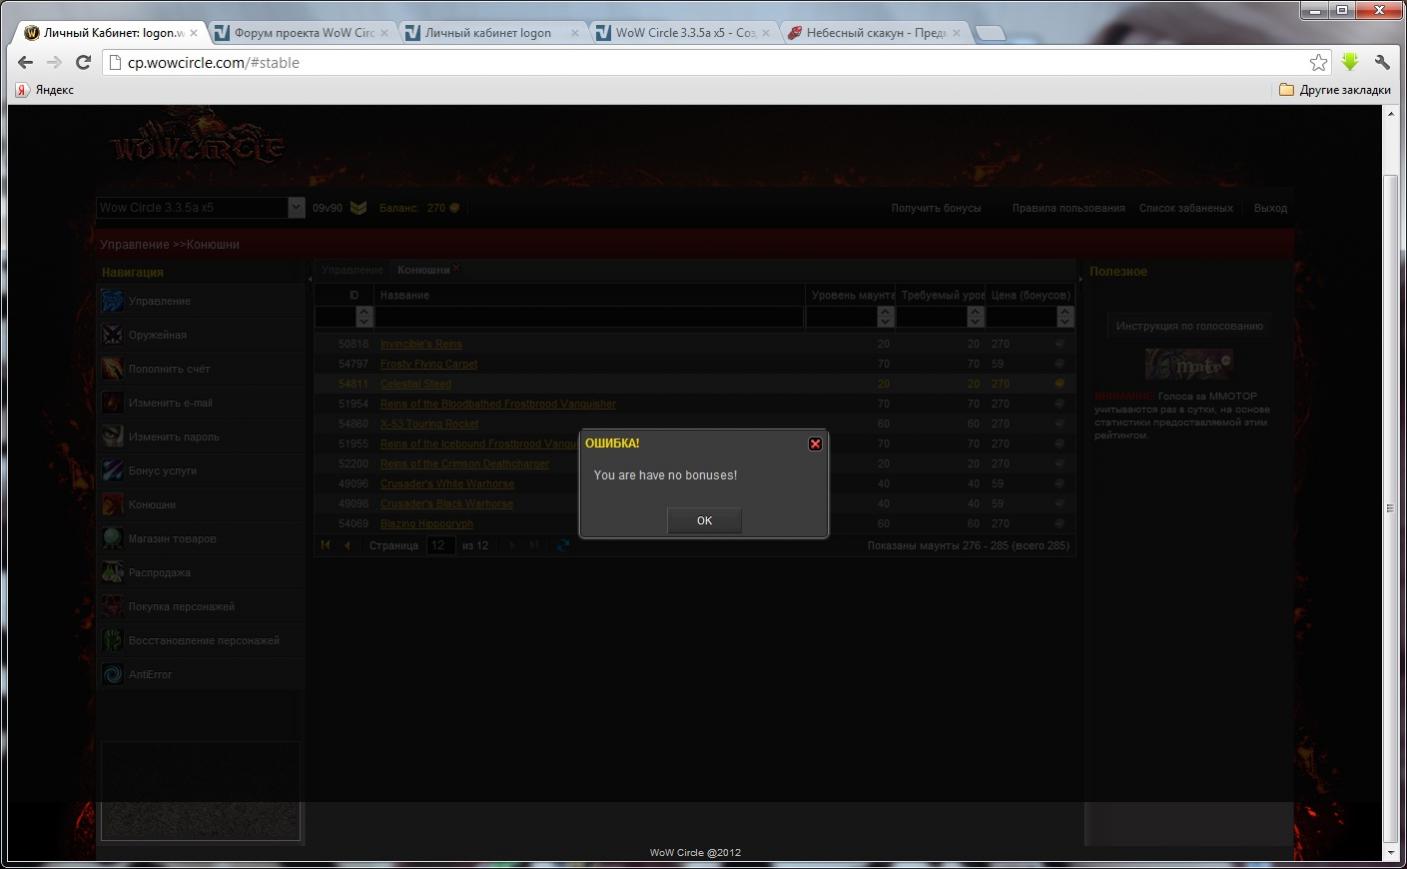The image size is (1407, 869).
Task: Go to first page of mounts list
Action: tap(325, 546)
